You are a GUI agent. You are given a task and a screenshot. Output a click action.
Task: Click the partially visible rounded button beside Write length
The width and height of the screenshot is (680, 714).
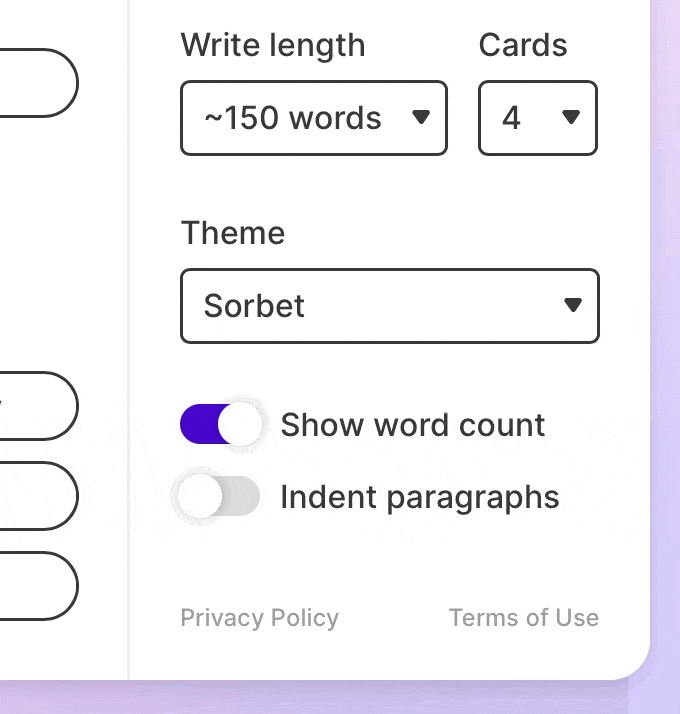pyautogui.click(x=38, y=83)
